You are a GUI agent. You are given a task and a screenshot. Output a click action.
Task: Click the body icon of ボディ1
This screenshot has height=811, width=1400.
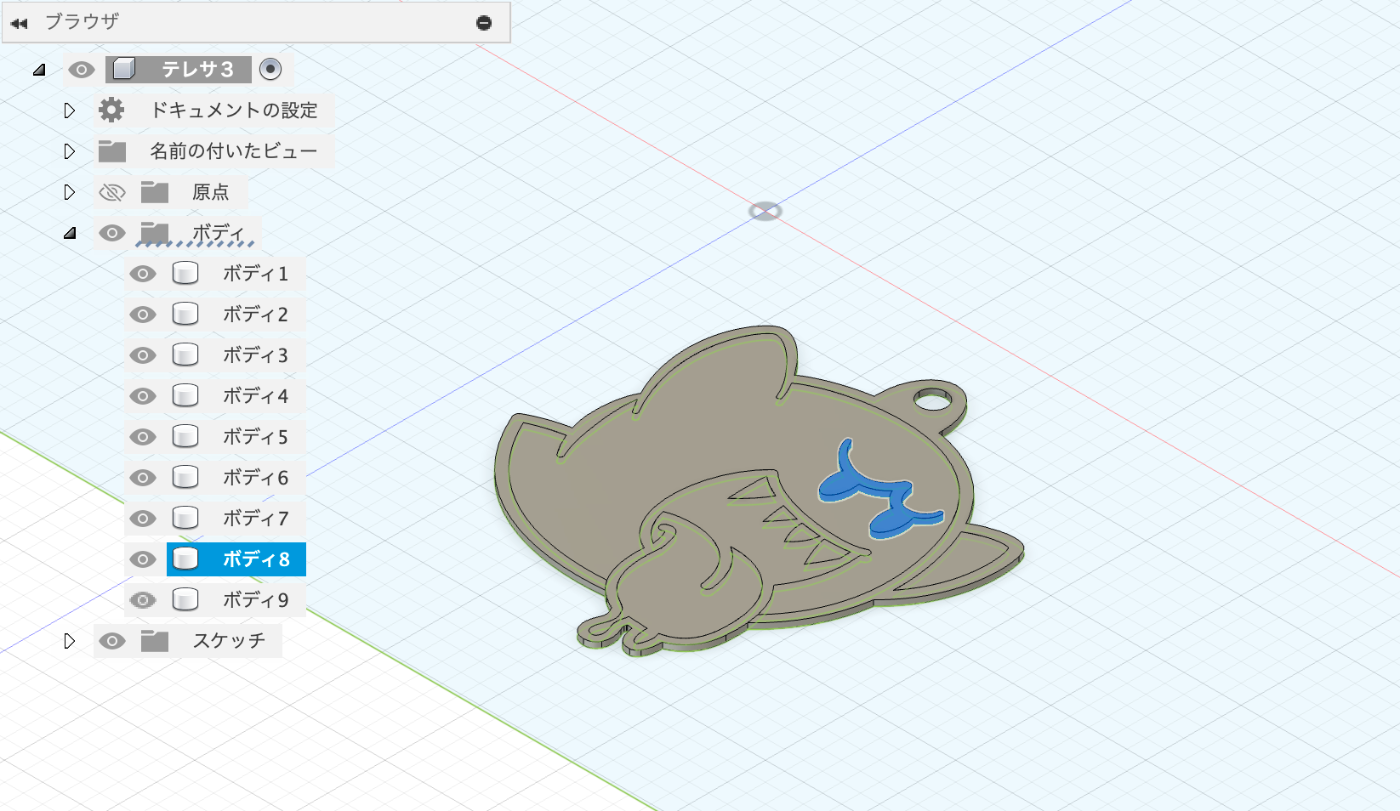[x=184, y=274]
